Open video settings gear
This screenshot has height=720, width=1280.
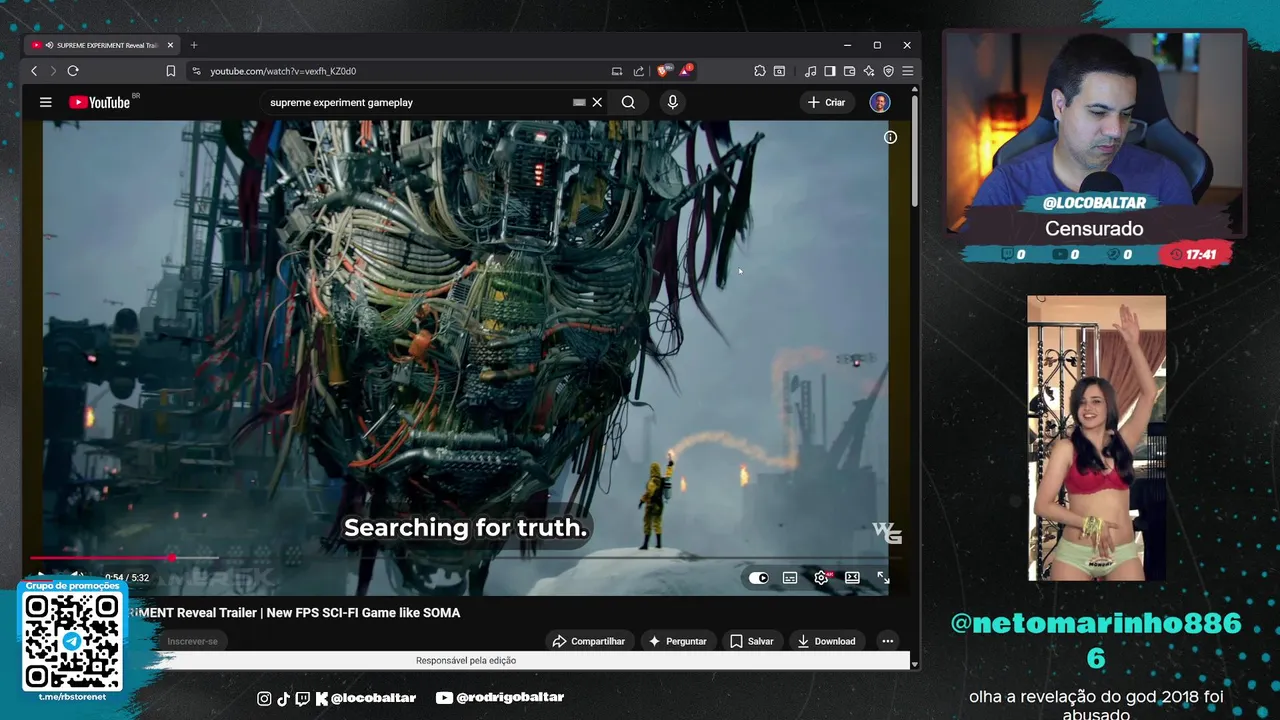[821, 578]
